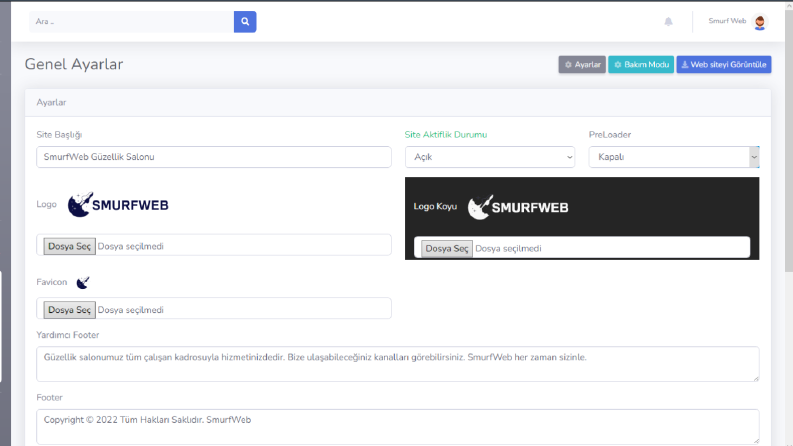This screenshot has width=793, height=446.
Task: Enable Bakım Modu
Action: 641,65
